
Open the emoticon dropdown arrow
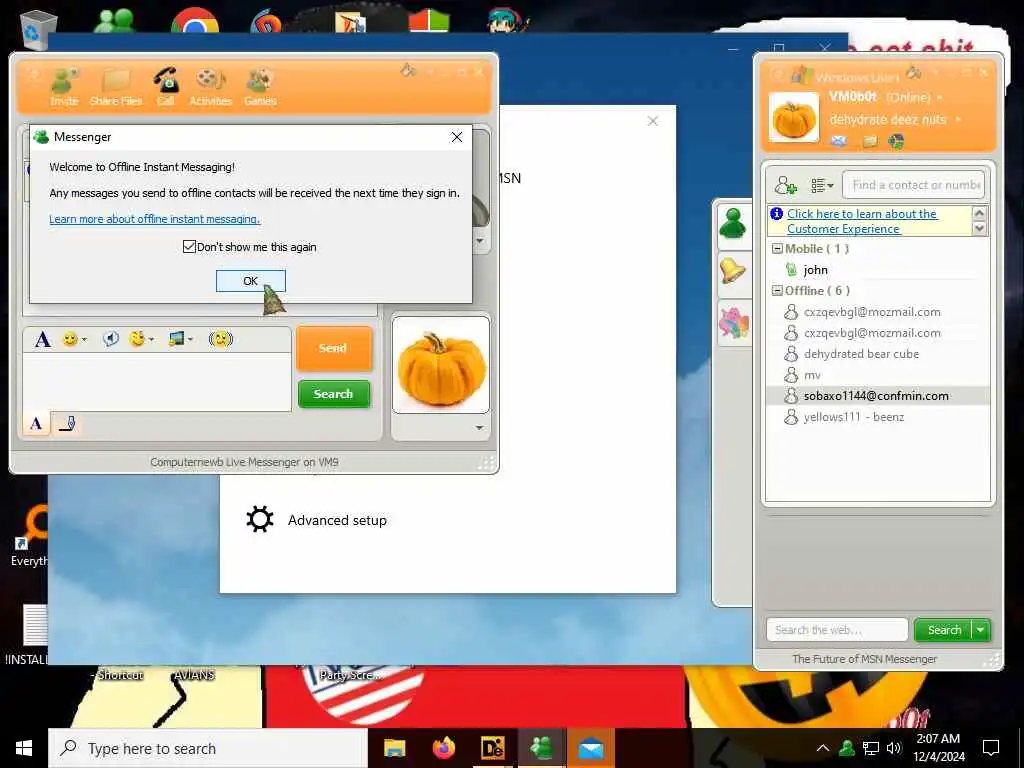pyautogui.click(x=84, y=340)
